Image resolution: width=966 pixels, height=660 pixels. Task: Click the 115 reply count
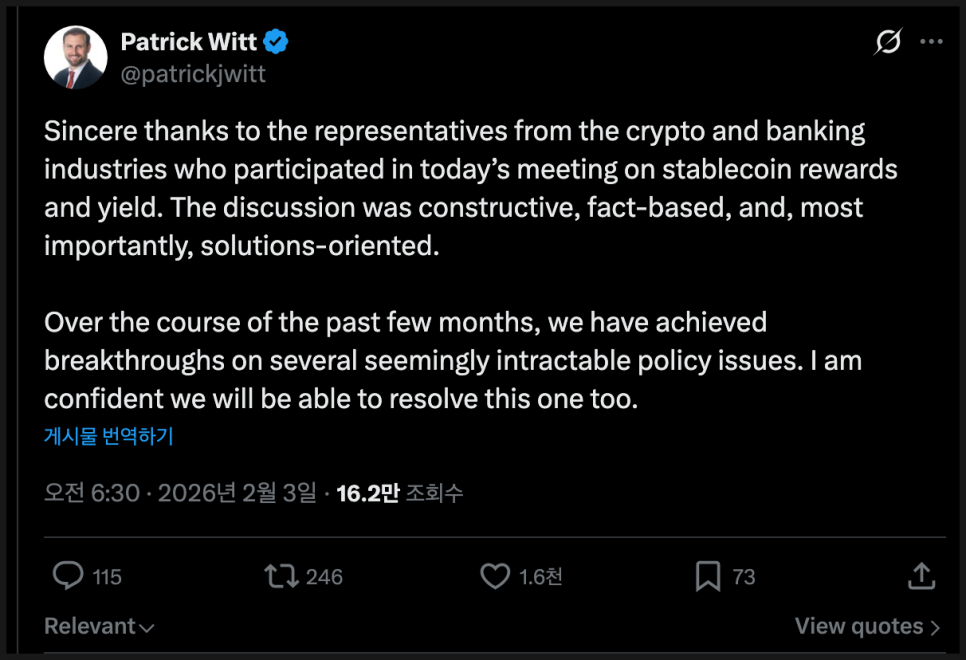[x=107, y=577]
